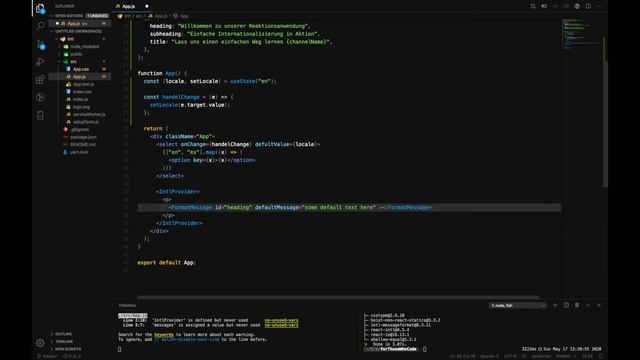This screenshot has height=360, width=640.
Task: Click the '1 UNSAVED' badge
Action: click(97, 16)
